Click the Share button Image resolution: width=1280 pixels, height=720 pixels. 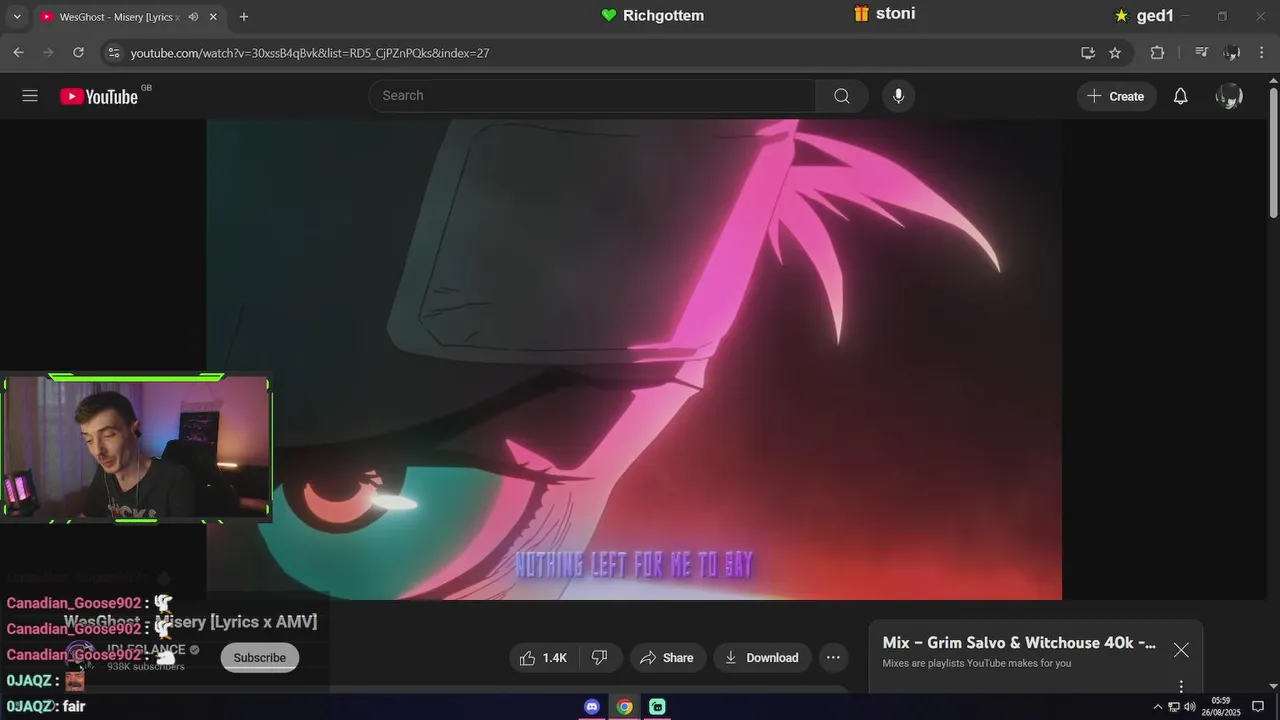tap(667, 657)
